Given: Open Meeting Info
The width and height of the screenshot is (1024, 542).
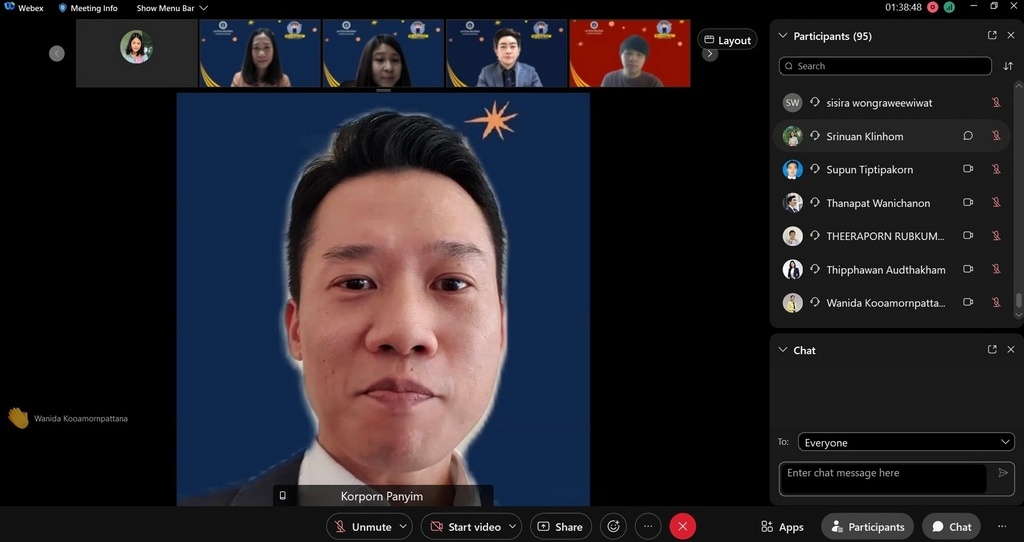Looking at the screenshot, I should coord(88,8).
